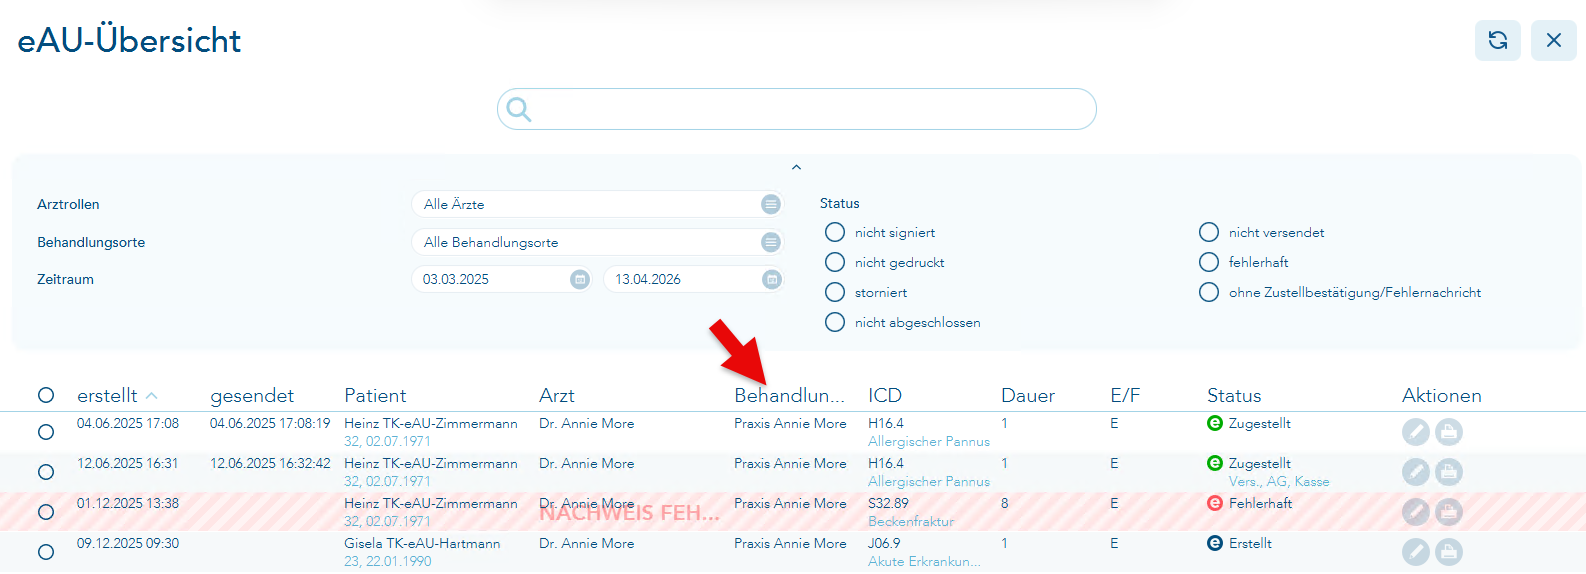Click the print icon for 12.06.2025 entry

[1448, 472]
